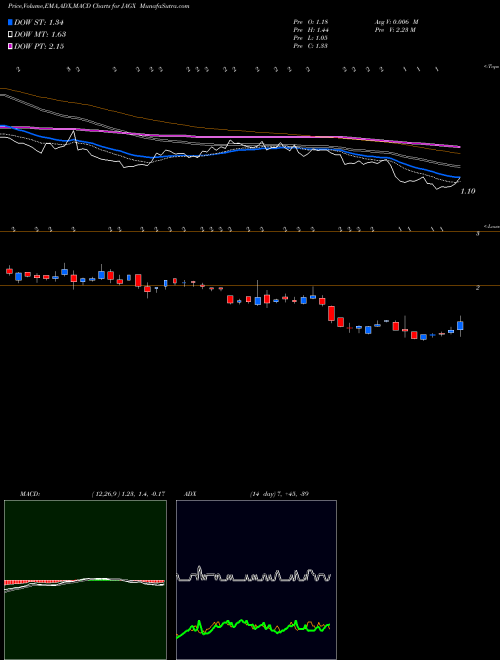Screen dimensions: 500x660
Task: Click the 1.10 price label on EMA chart
Action: click(x=468, y=192)
